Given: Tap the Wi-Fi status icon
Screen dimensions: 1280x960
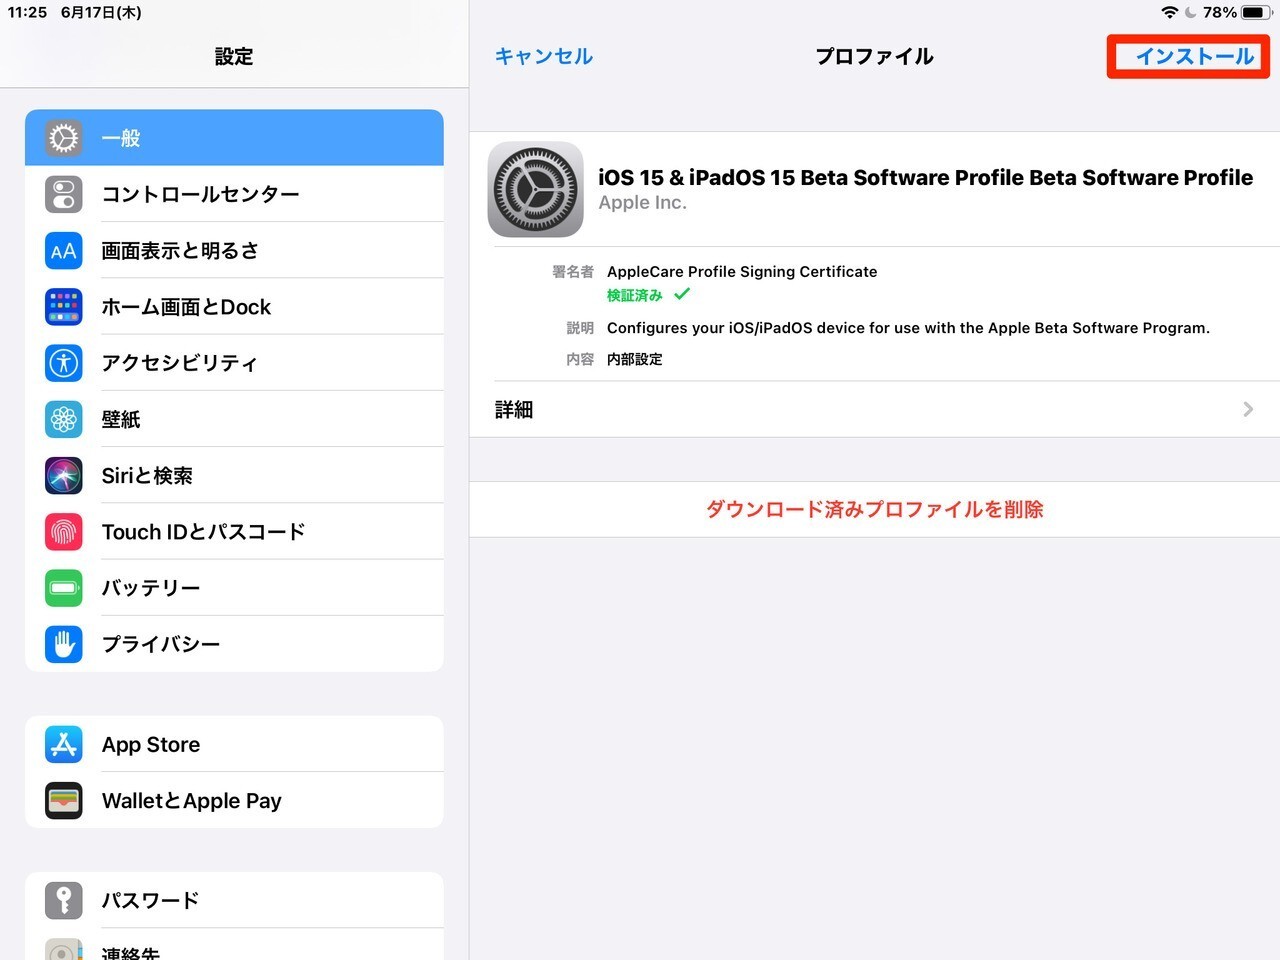Looking at the screenshot, I should (x=1169, y=12).
